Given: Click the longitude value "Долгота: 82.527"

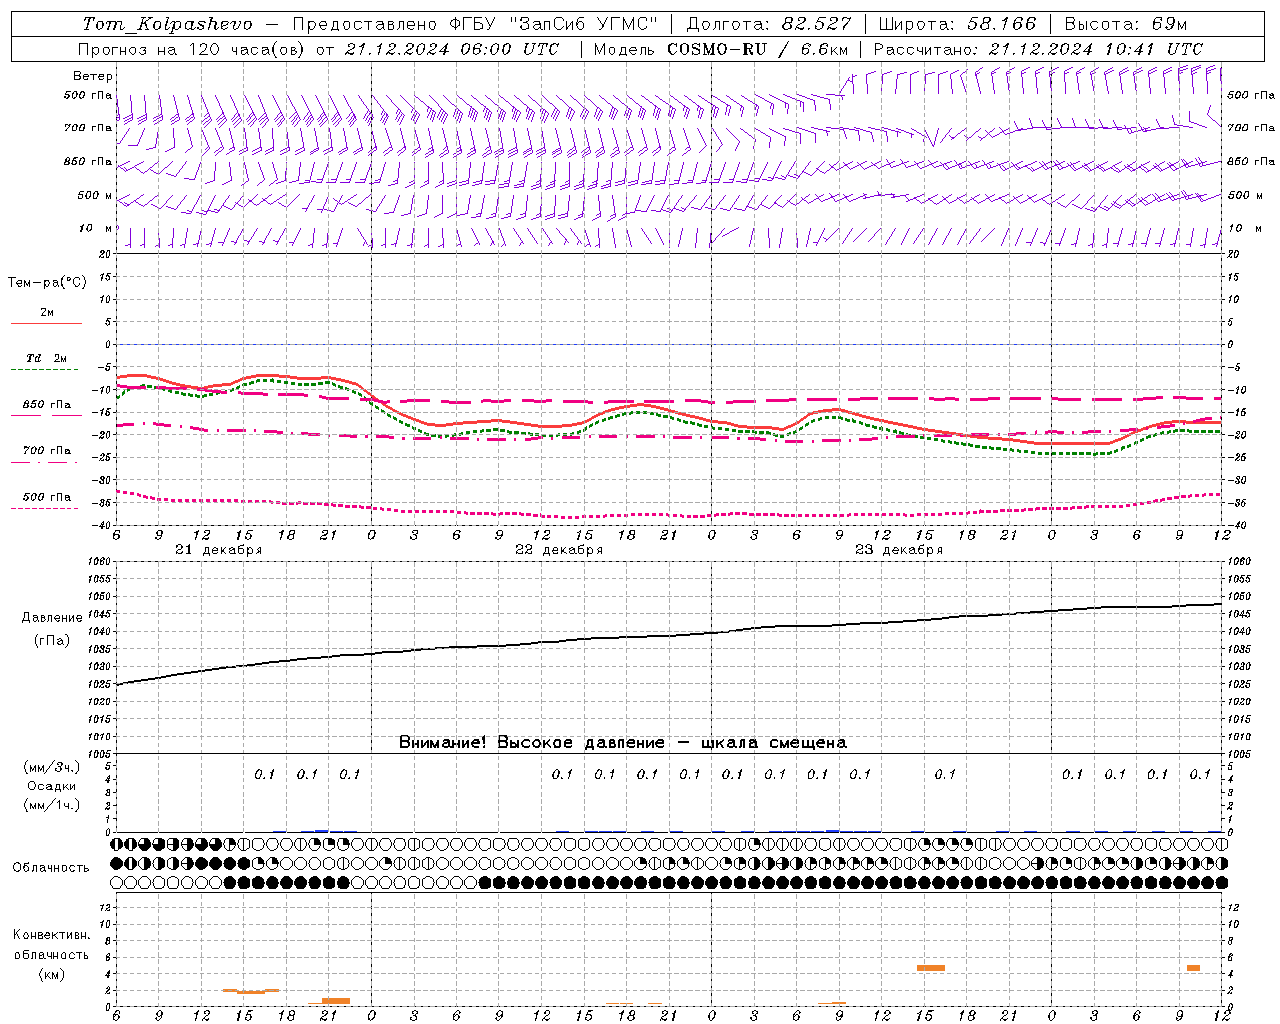Looking at the screenshot, I should point(769,24).
